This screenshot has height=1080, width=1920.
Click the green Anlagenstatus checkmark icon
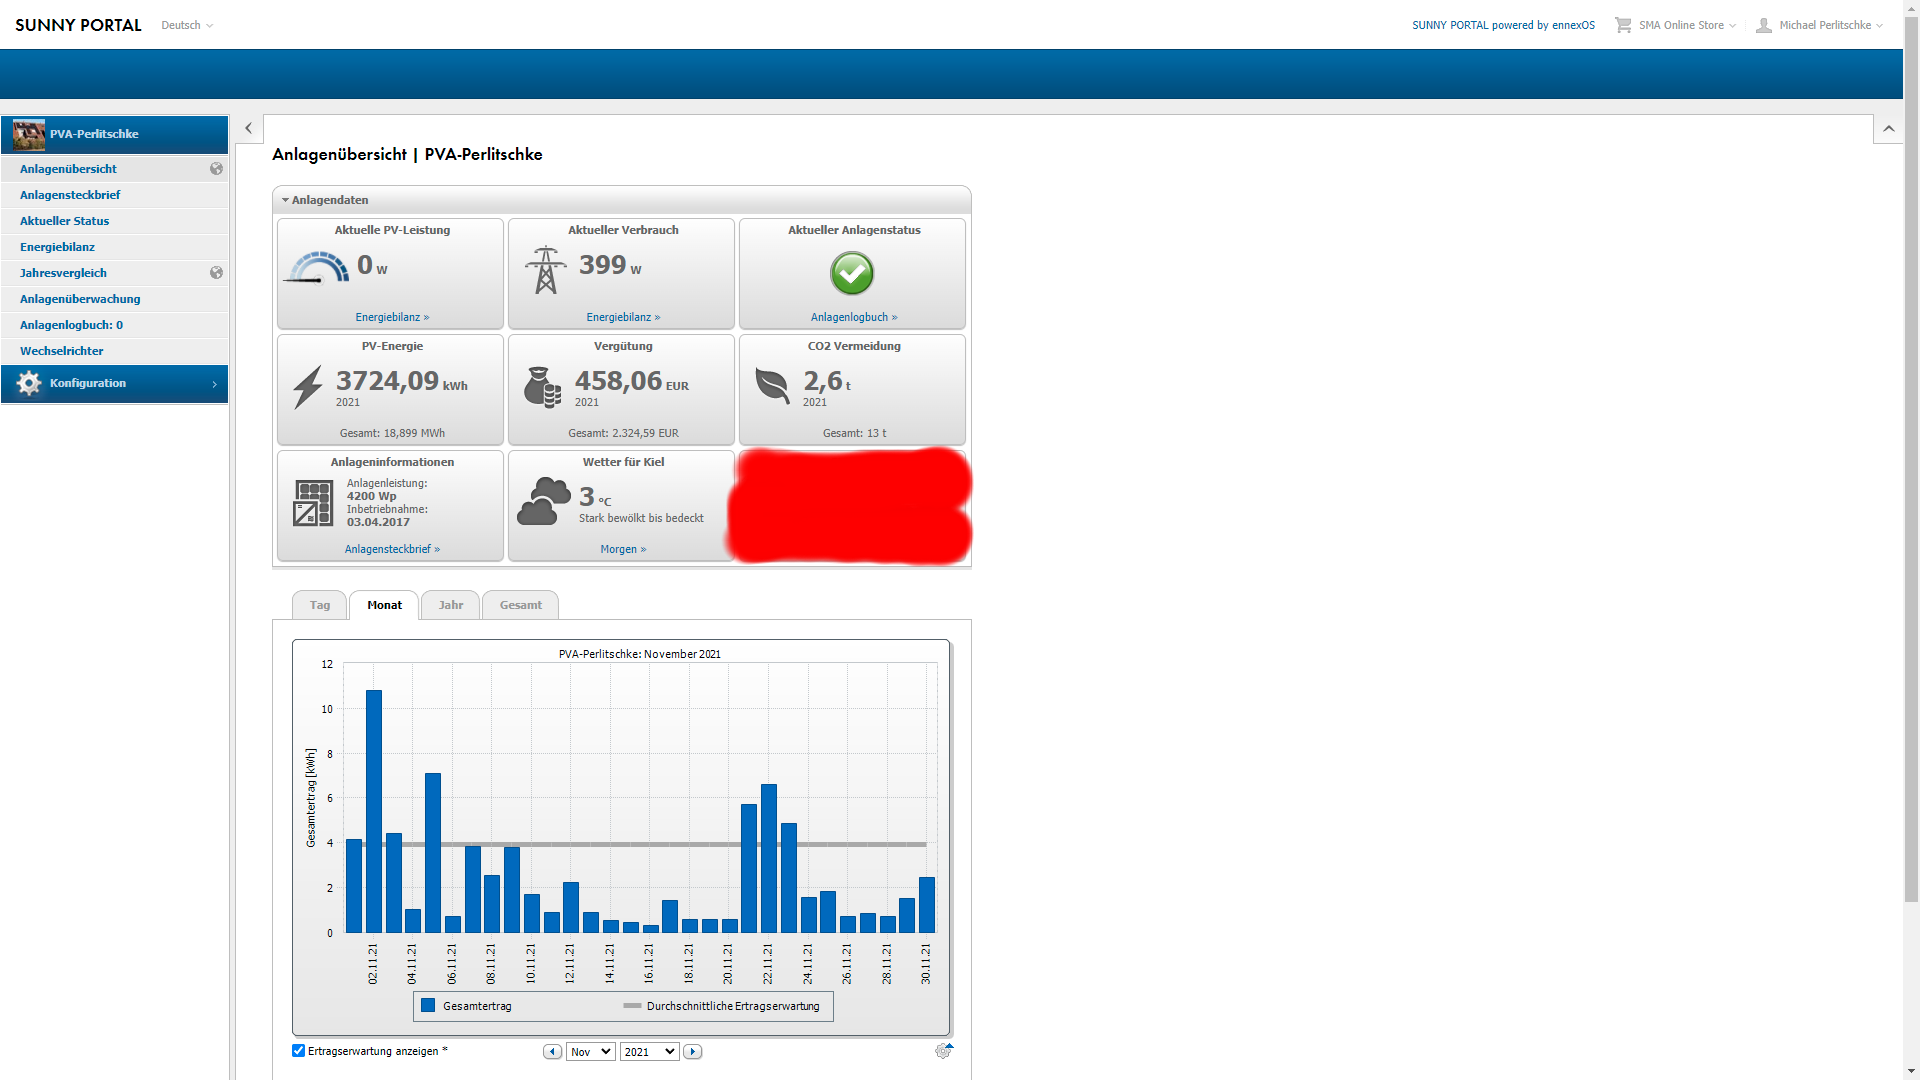point(852,273)
